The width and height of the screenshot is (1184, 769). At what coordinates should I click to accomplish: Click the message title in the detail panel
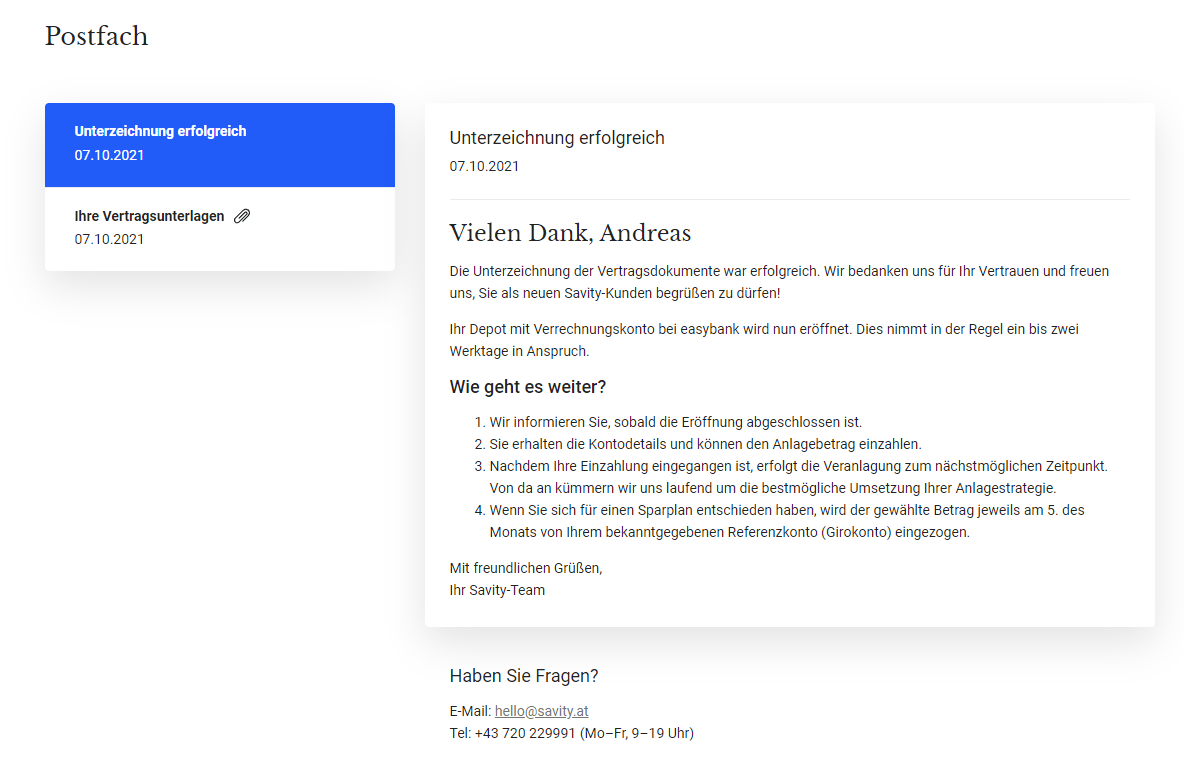click(557, 138)
